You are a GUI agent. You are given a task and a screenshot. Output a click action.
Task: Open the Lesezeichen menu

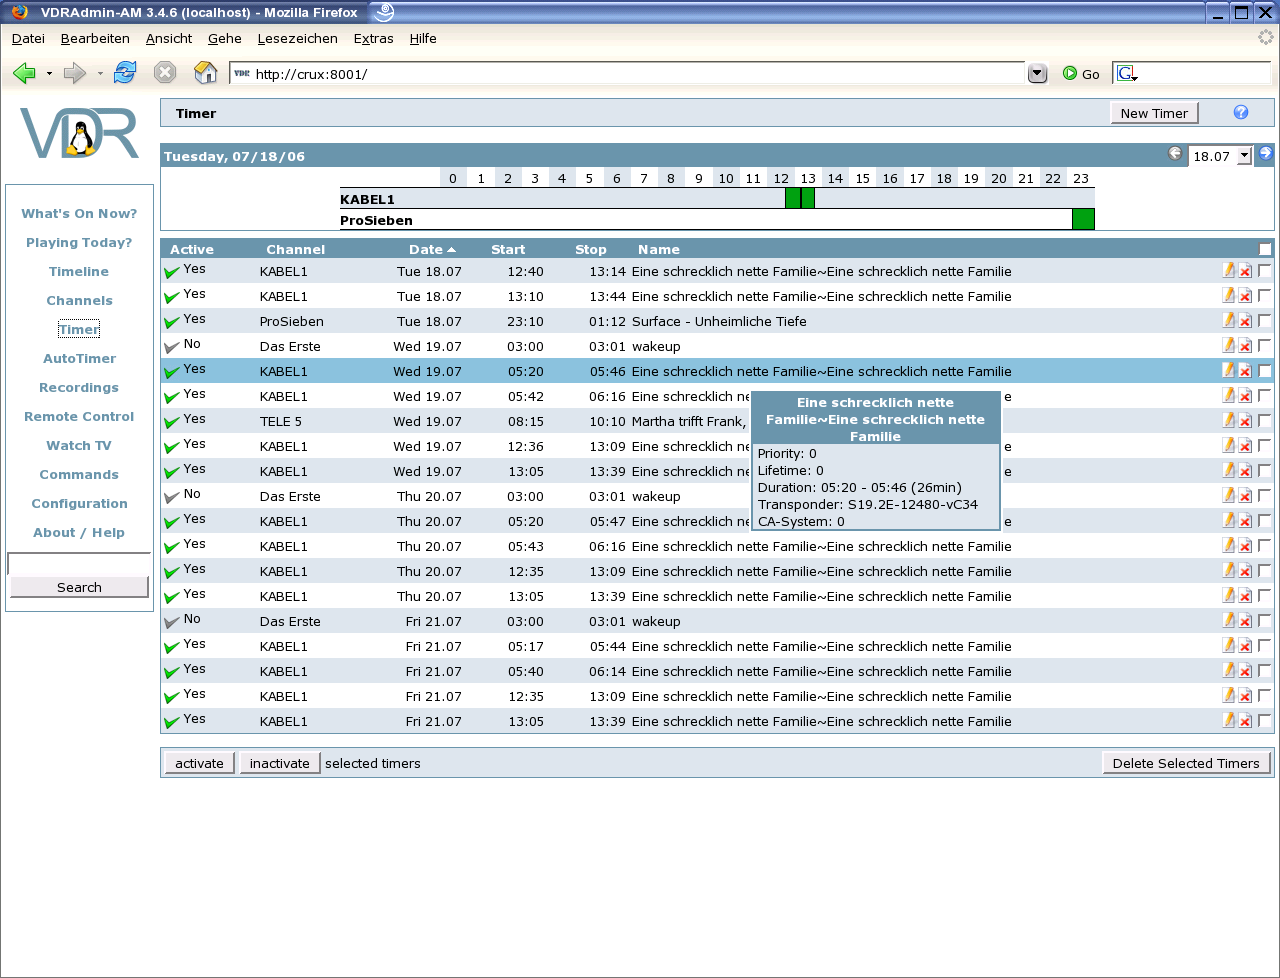(x=297, y=38)
